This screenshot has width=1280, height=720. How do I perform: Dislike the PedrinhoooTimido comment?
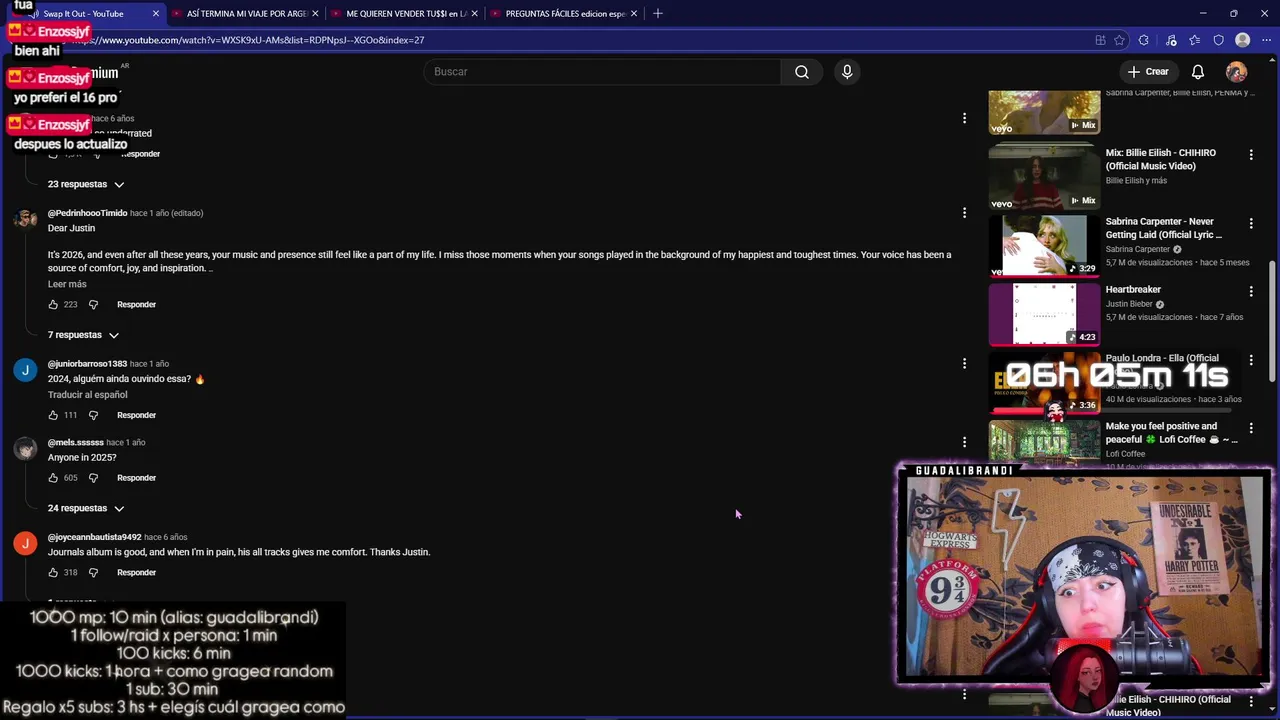(x=93, y=304)
